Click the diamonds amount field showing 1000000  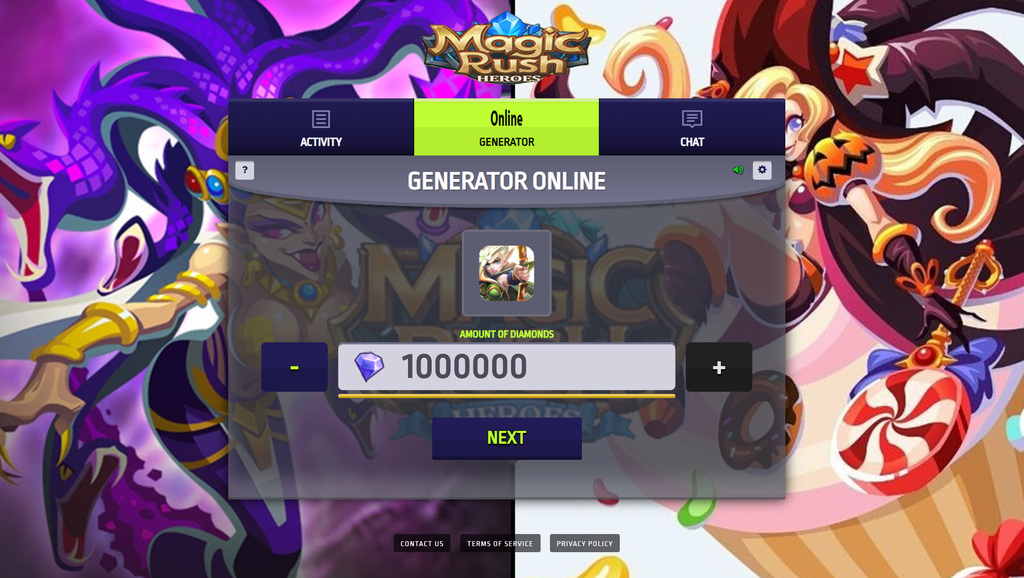tap(507, 366)
